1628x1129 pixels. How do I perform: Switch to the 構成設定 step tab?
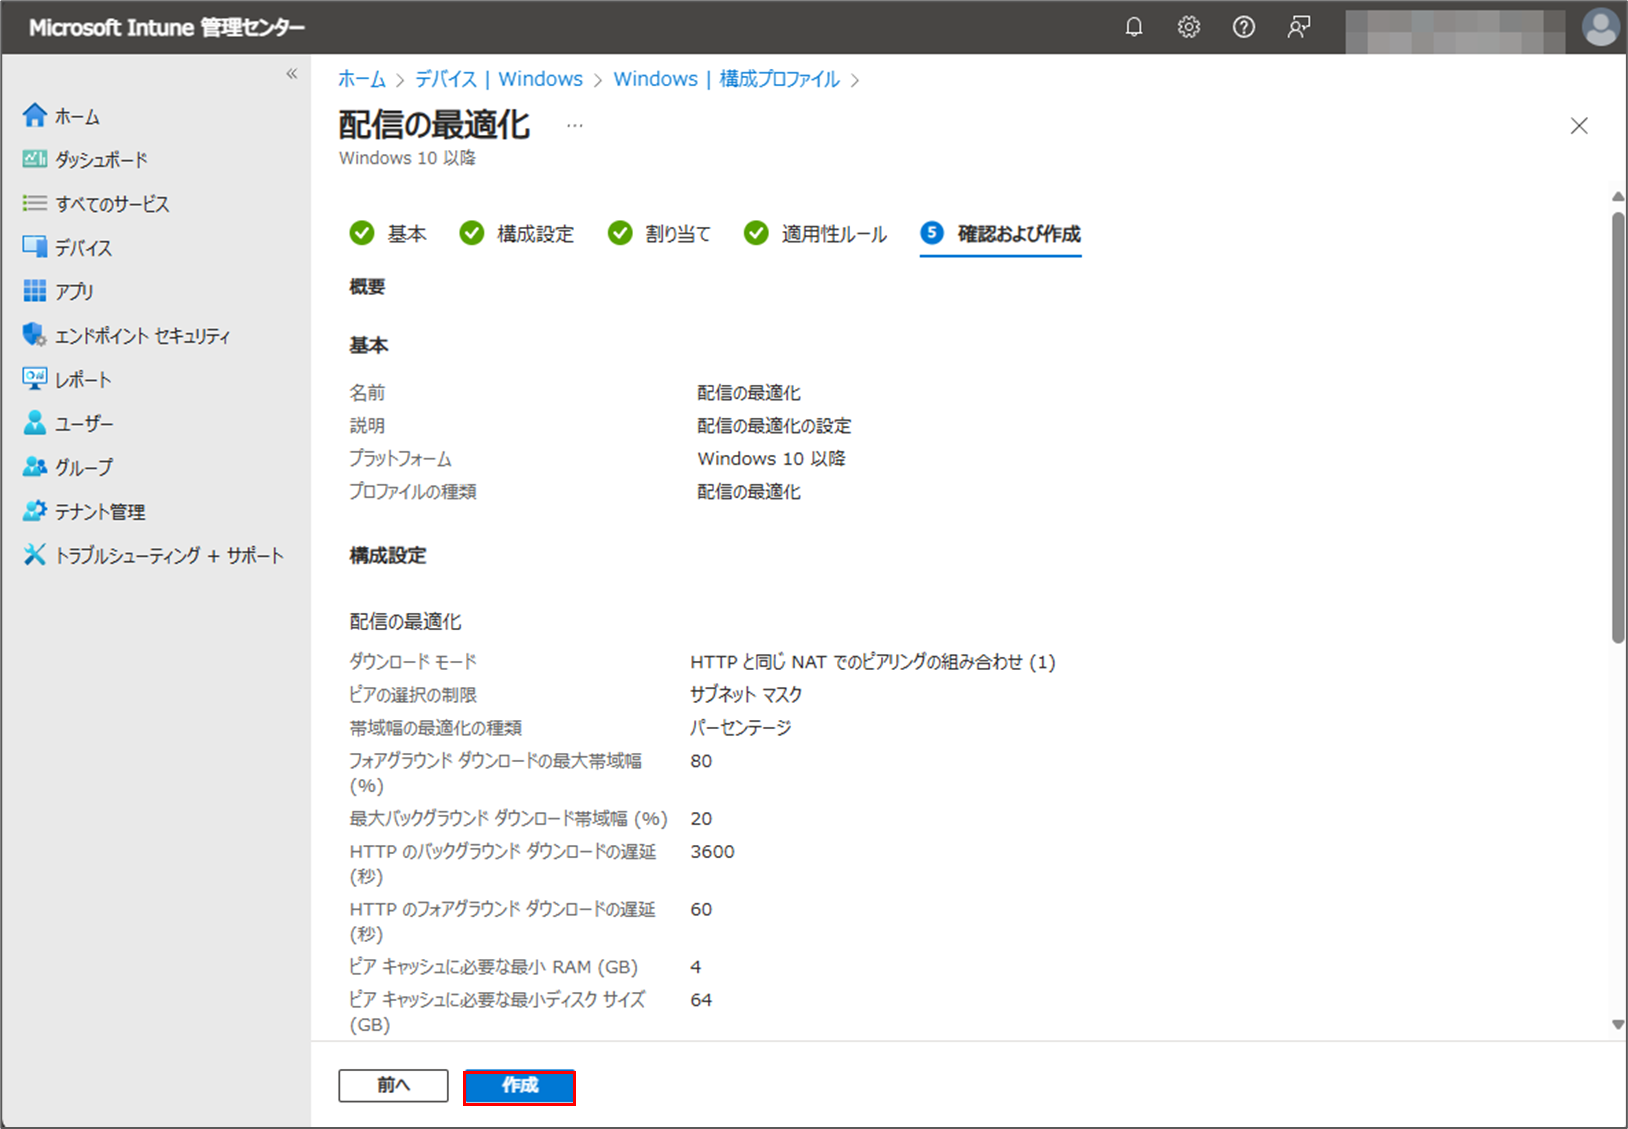click(x=516, y=234)
